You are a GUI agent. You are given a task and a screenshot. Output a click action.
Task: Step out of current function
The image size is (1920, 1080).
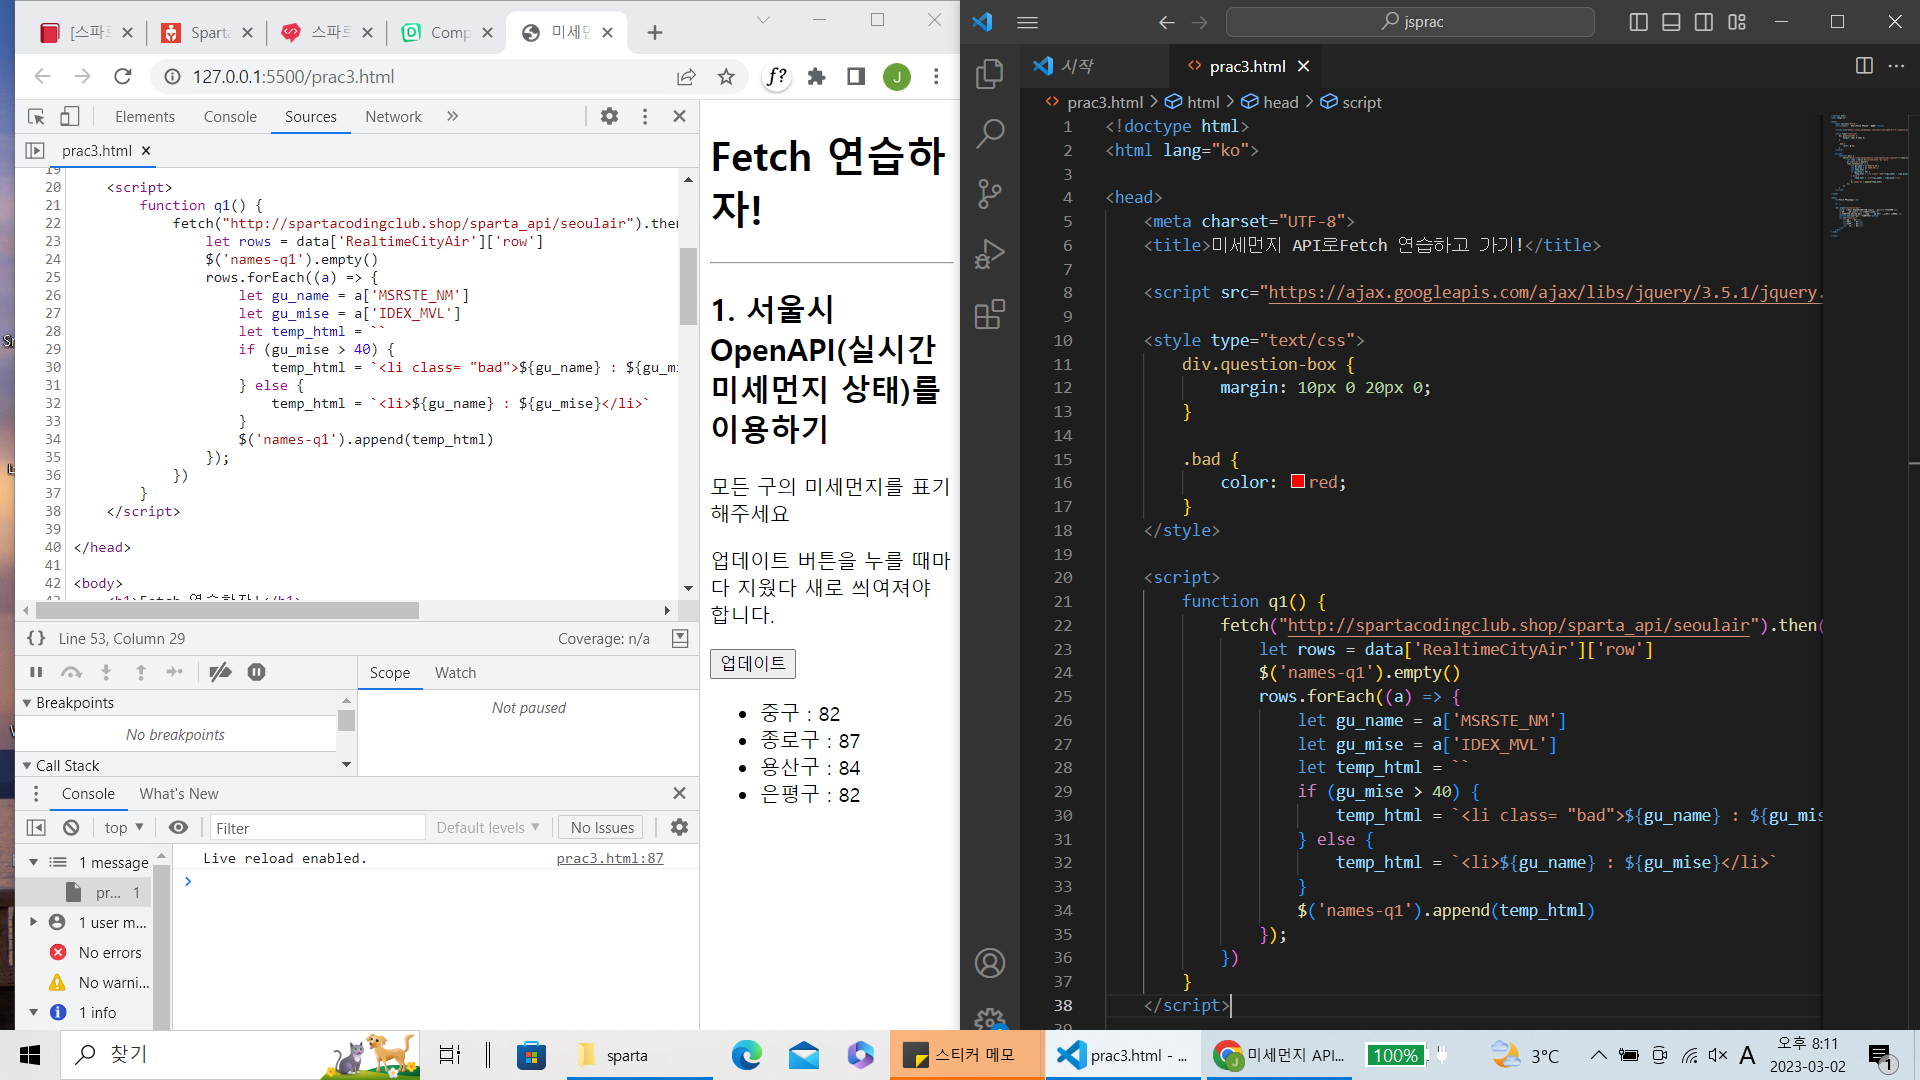pos(141,673)
